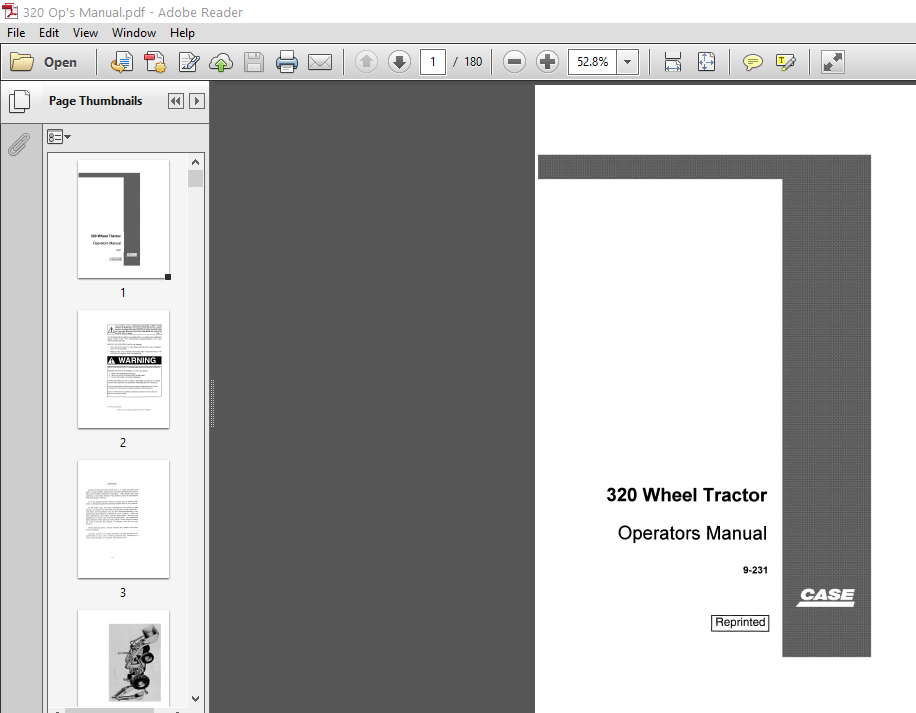Screen dimensions: 916x713
Task: Click the 52.8% zoom value field
Action: pos(592,62)
